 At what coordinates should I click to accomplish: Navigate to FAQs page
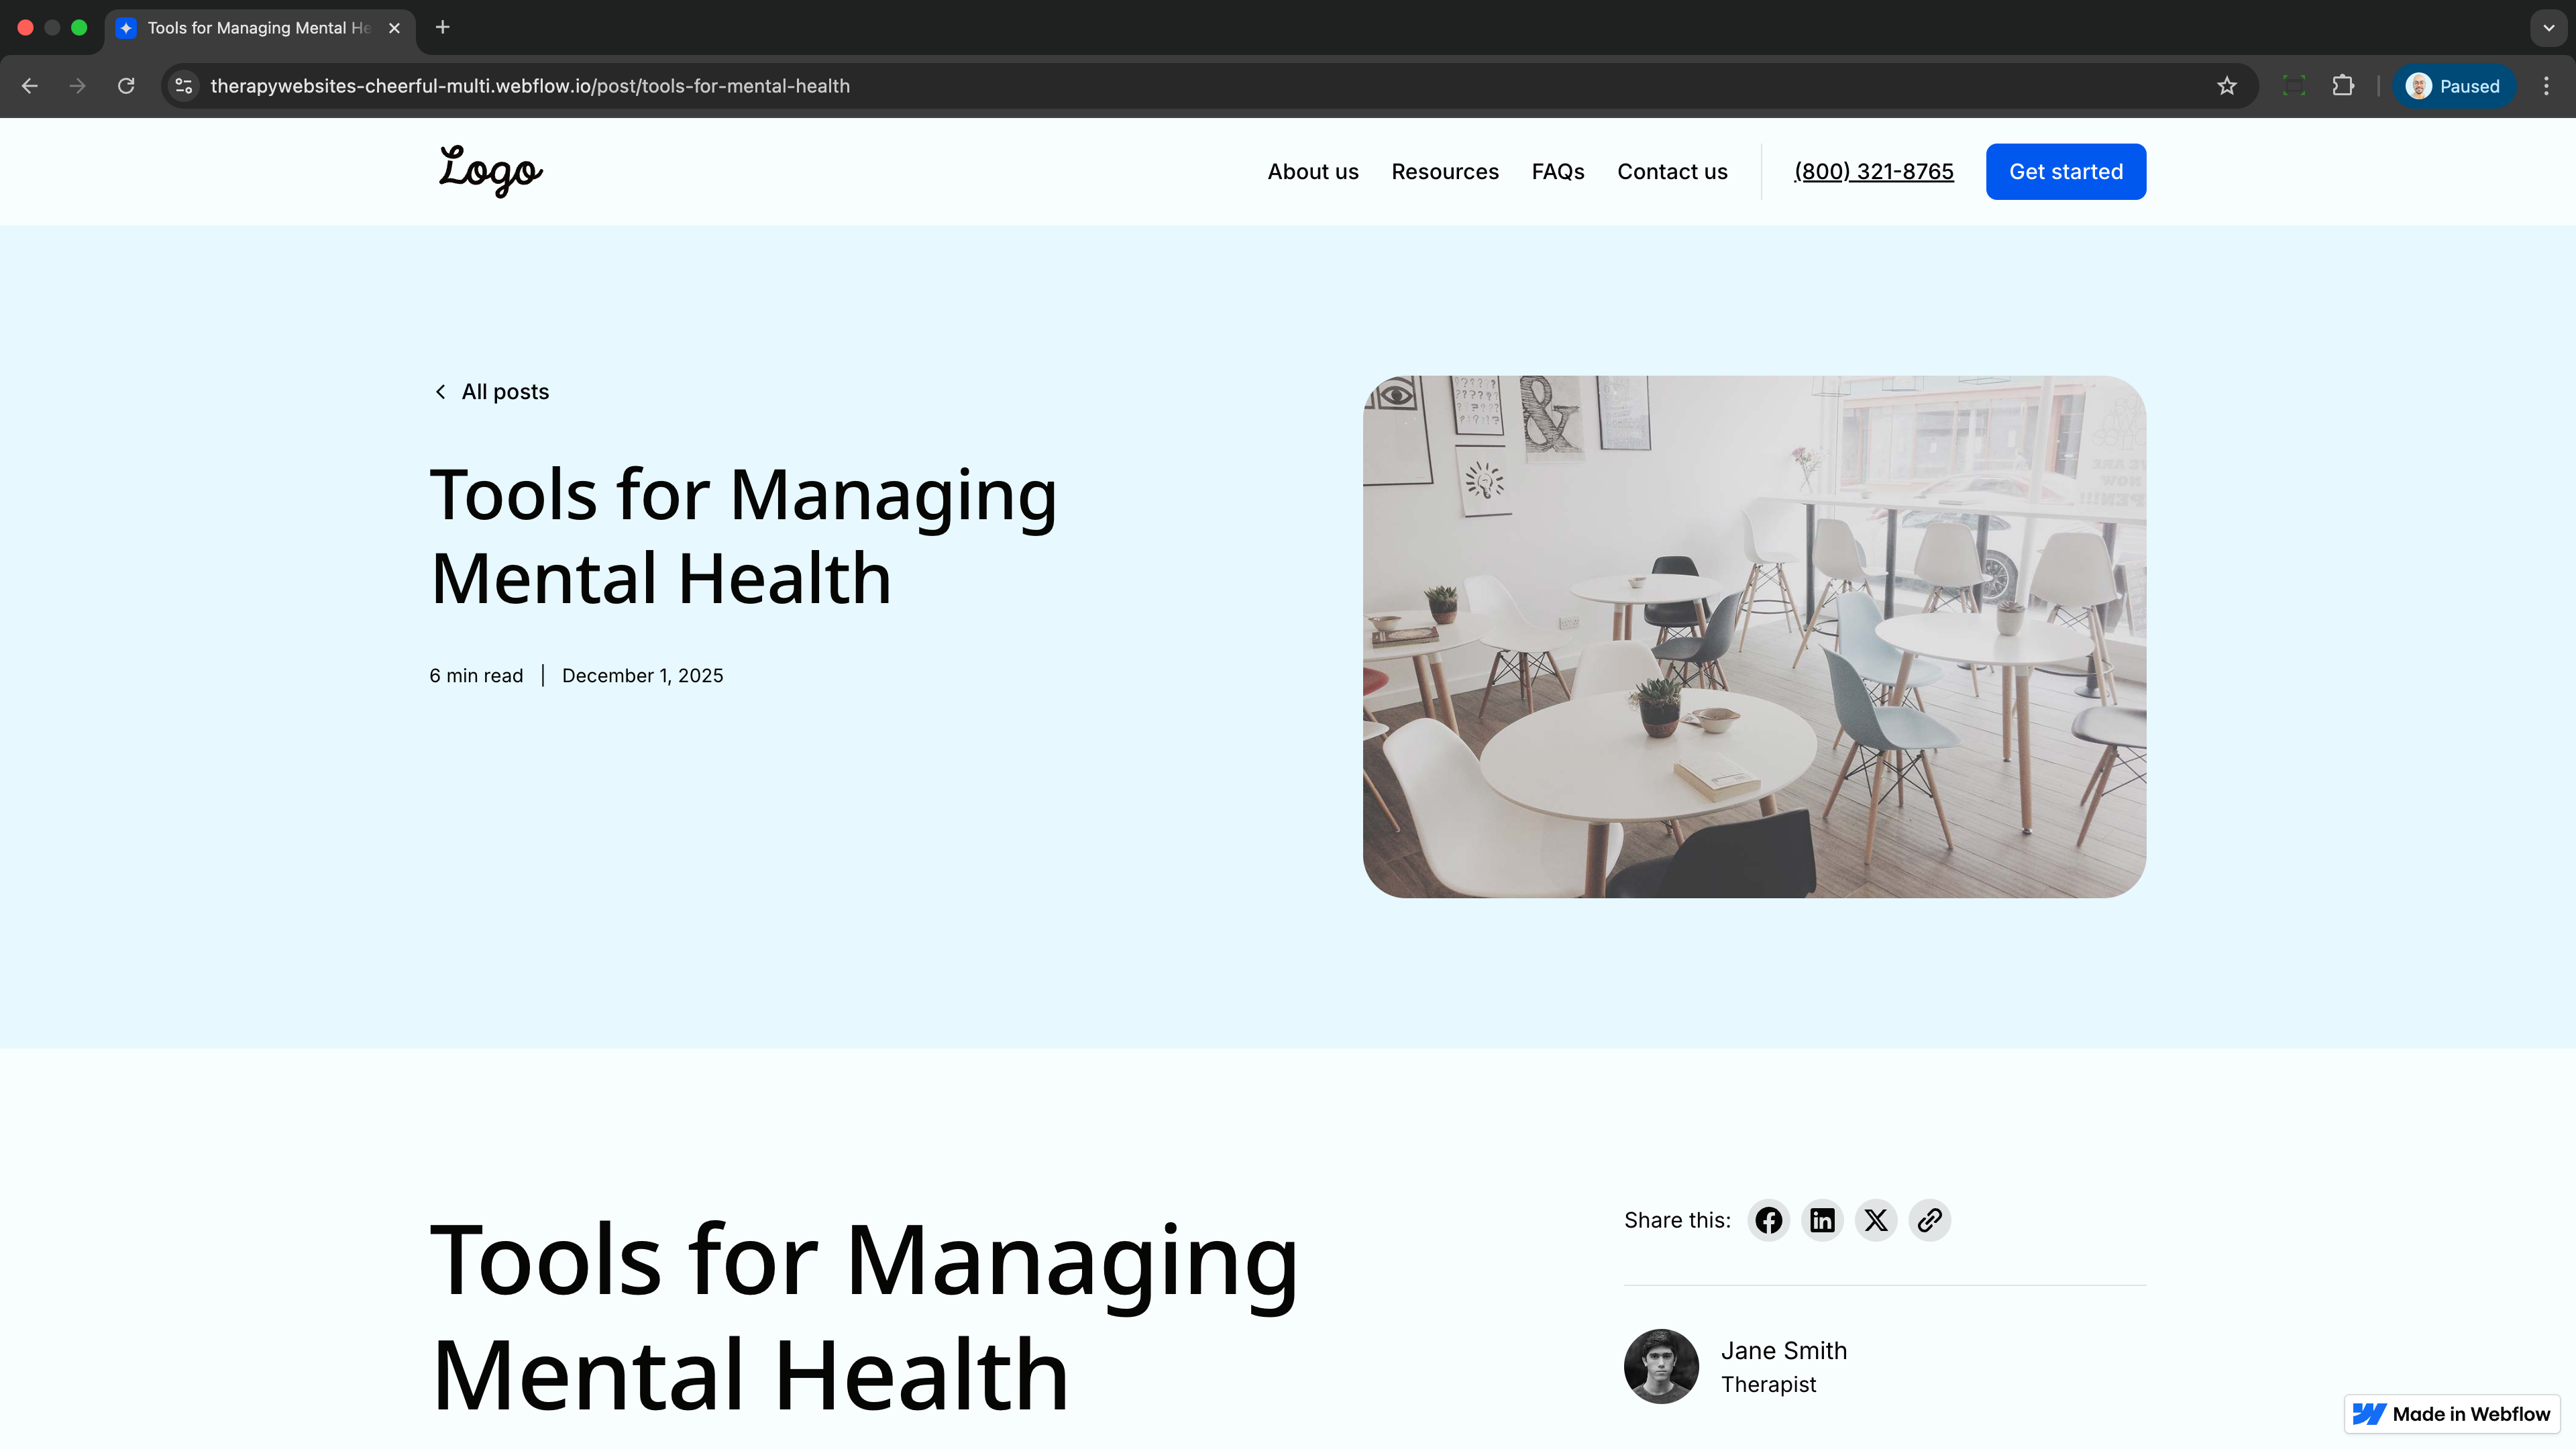pos(1557,172)
